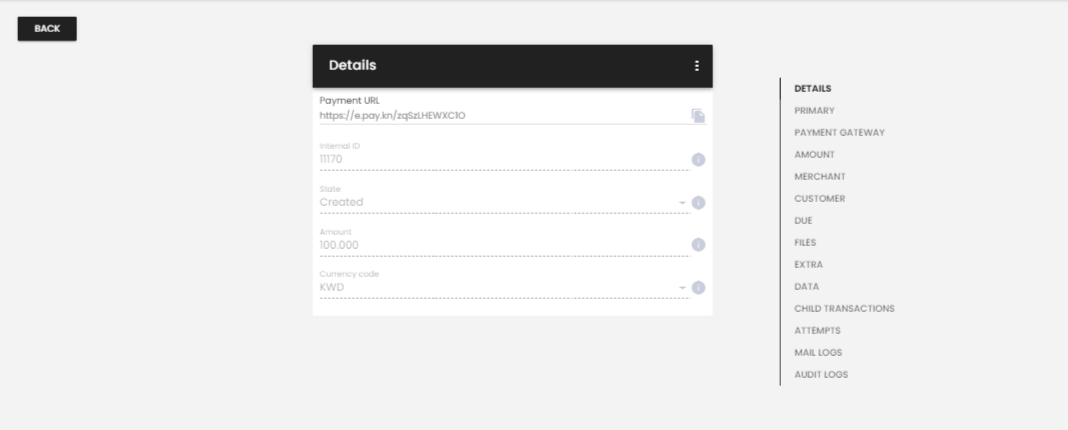Jump to Payment Gateway section
The image size is (1068, 430).
click(x=839, y=132)
